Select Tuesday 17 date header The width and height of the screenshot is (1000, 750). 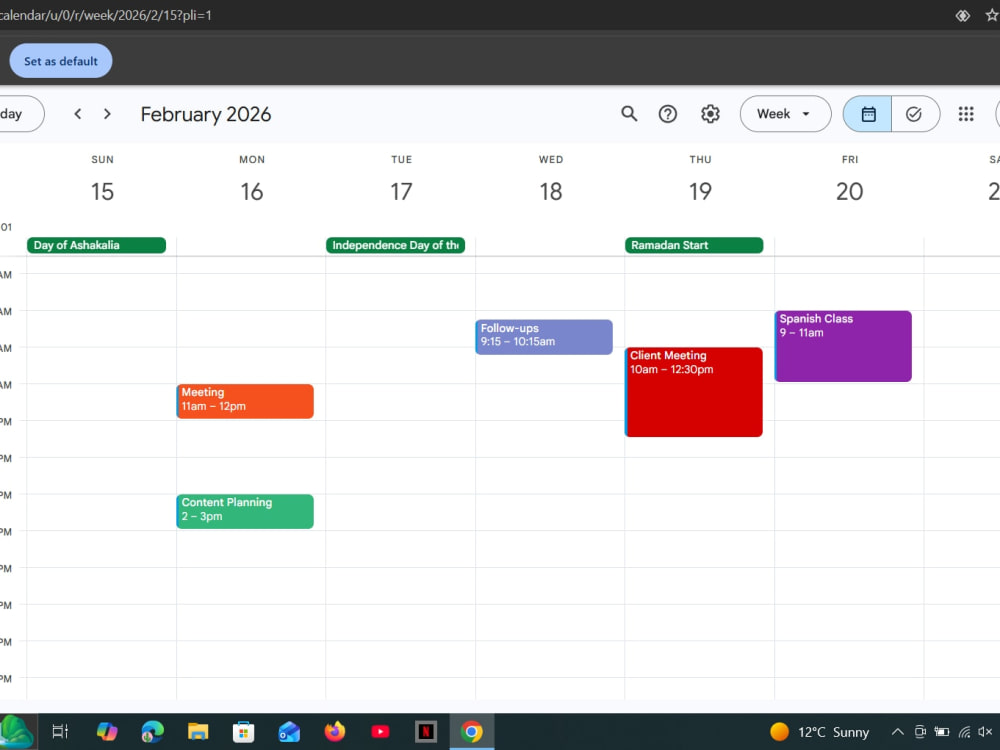pos(401,191)
